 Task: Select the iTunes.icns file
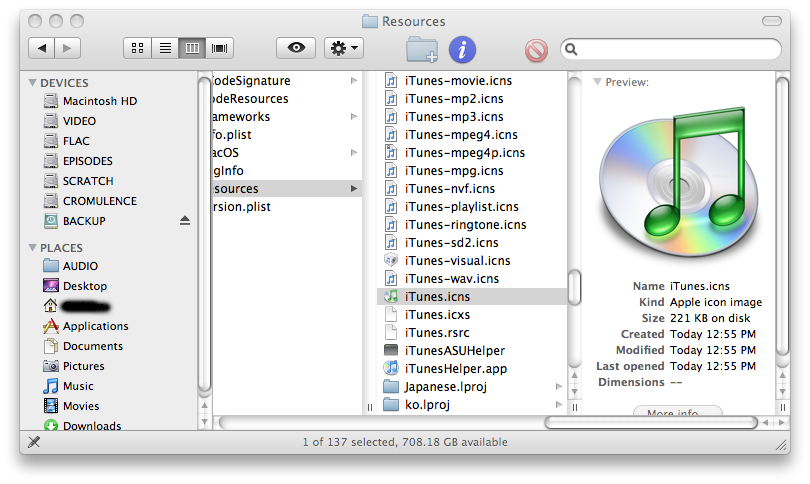[472, 296]
